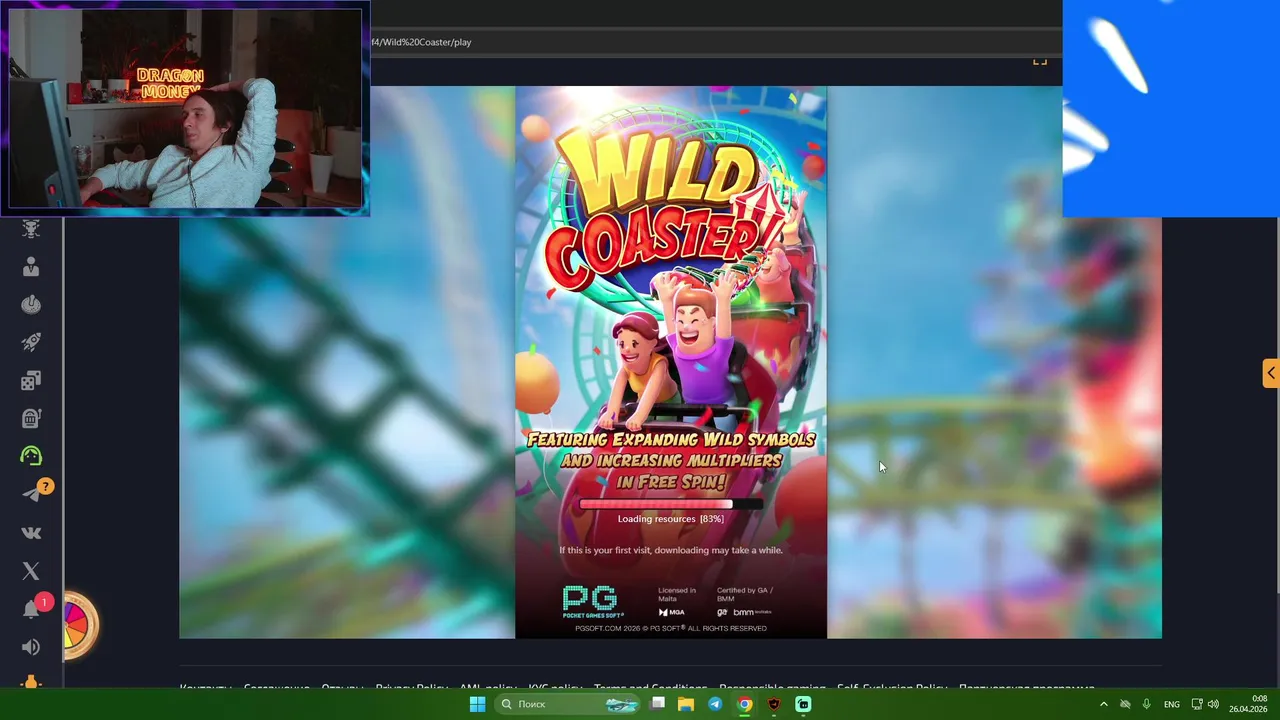Open the red shield app on taskbar

(x=774, y=704)
